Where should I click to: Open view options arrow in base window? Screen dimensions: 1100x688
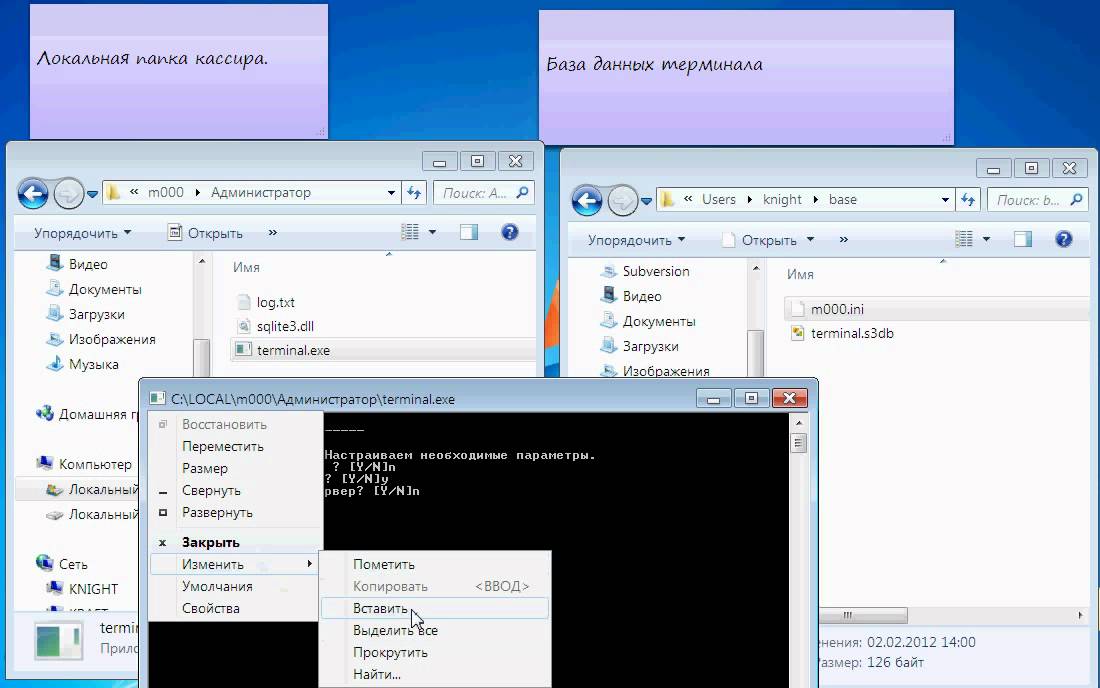[986, 239]
